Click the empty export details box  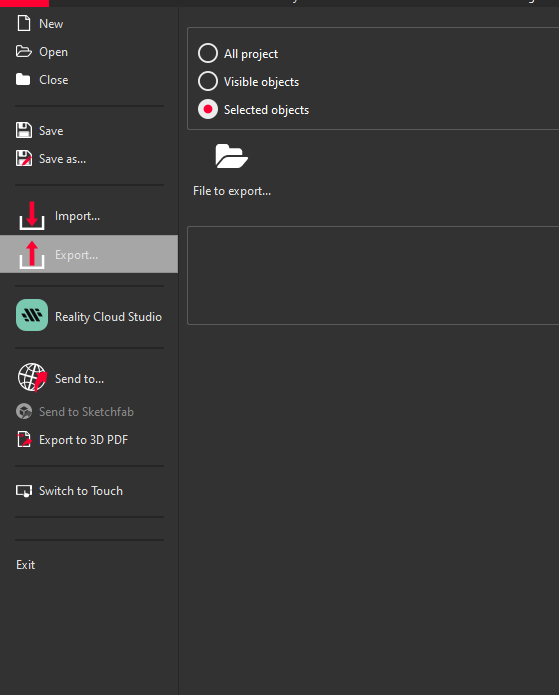[x=373, y=275]
